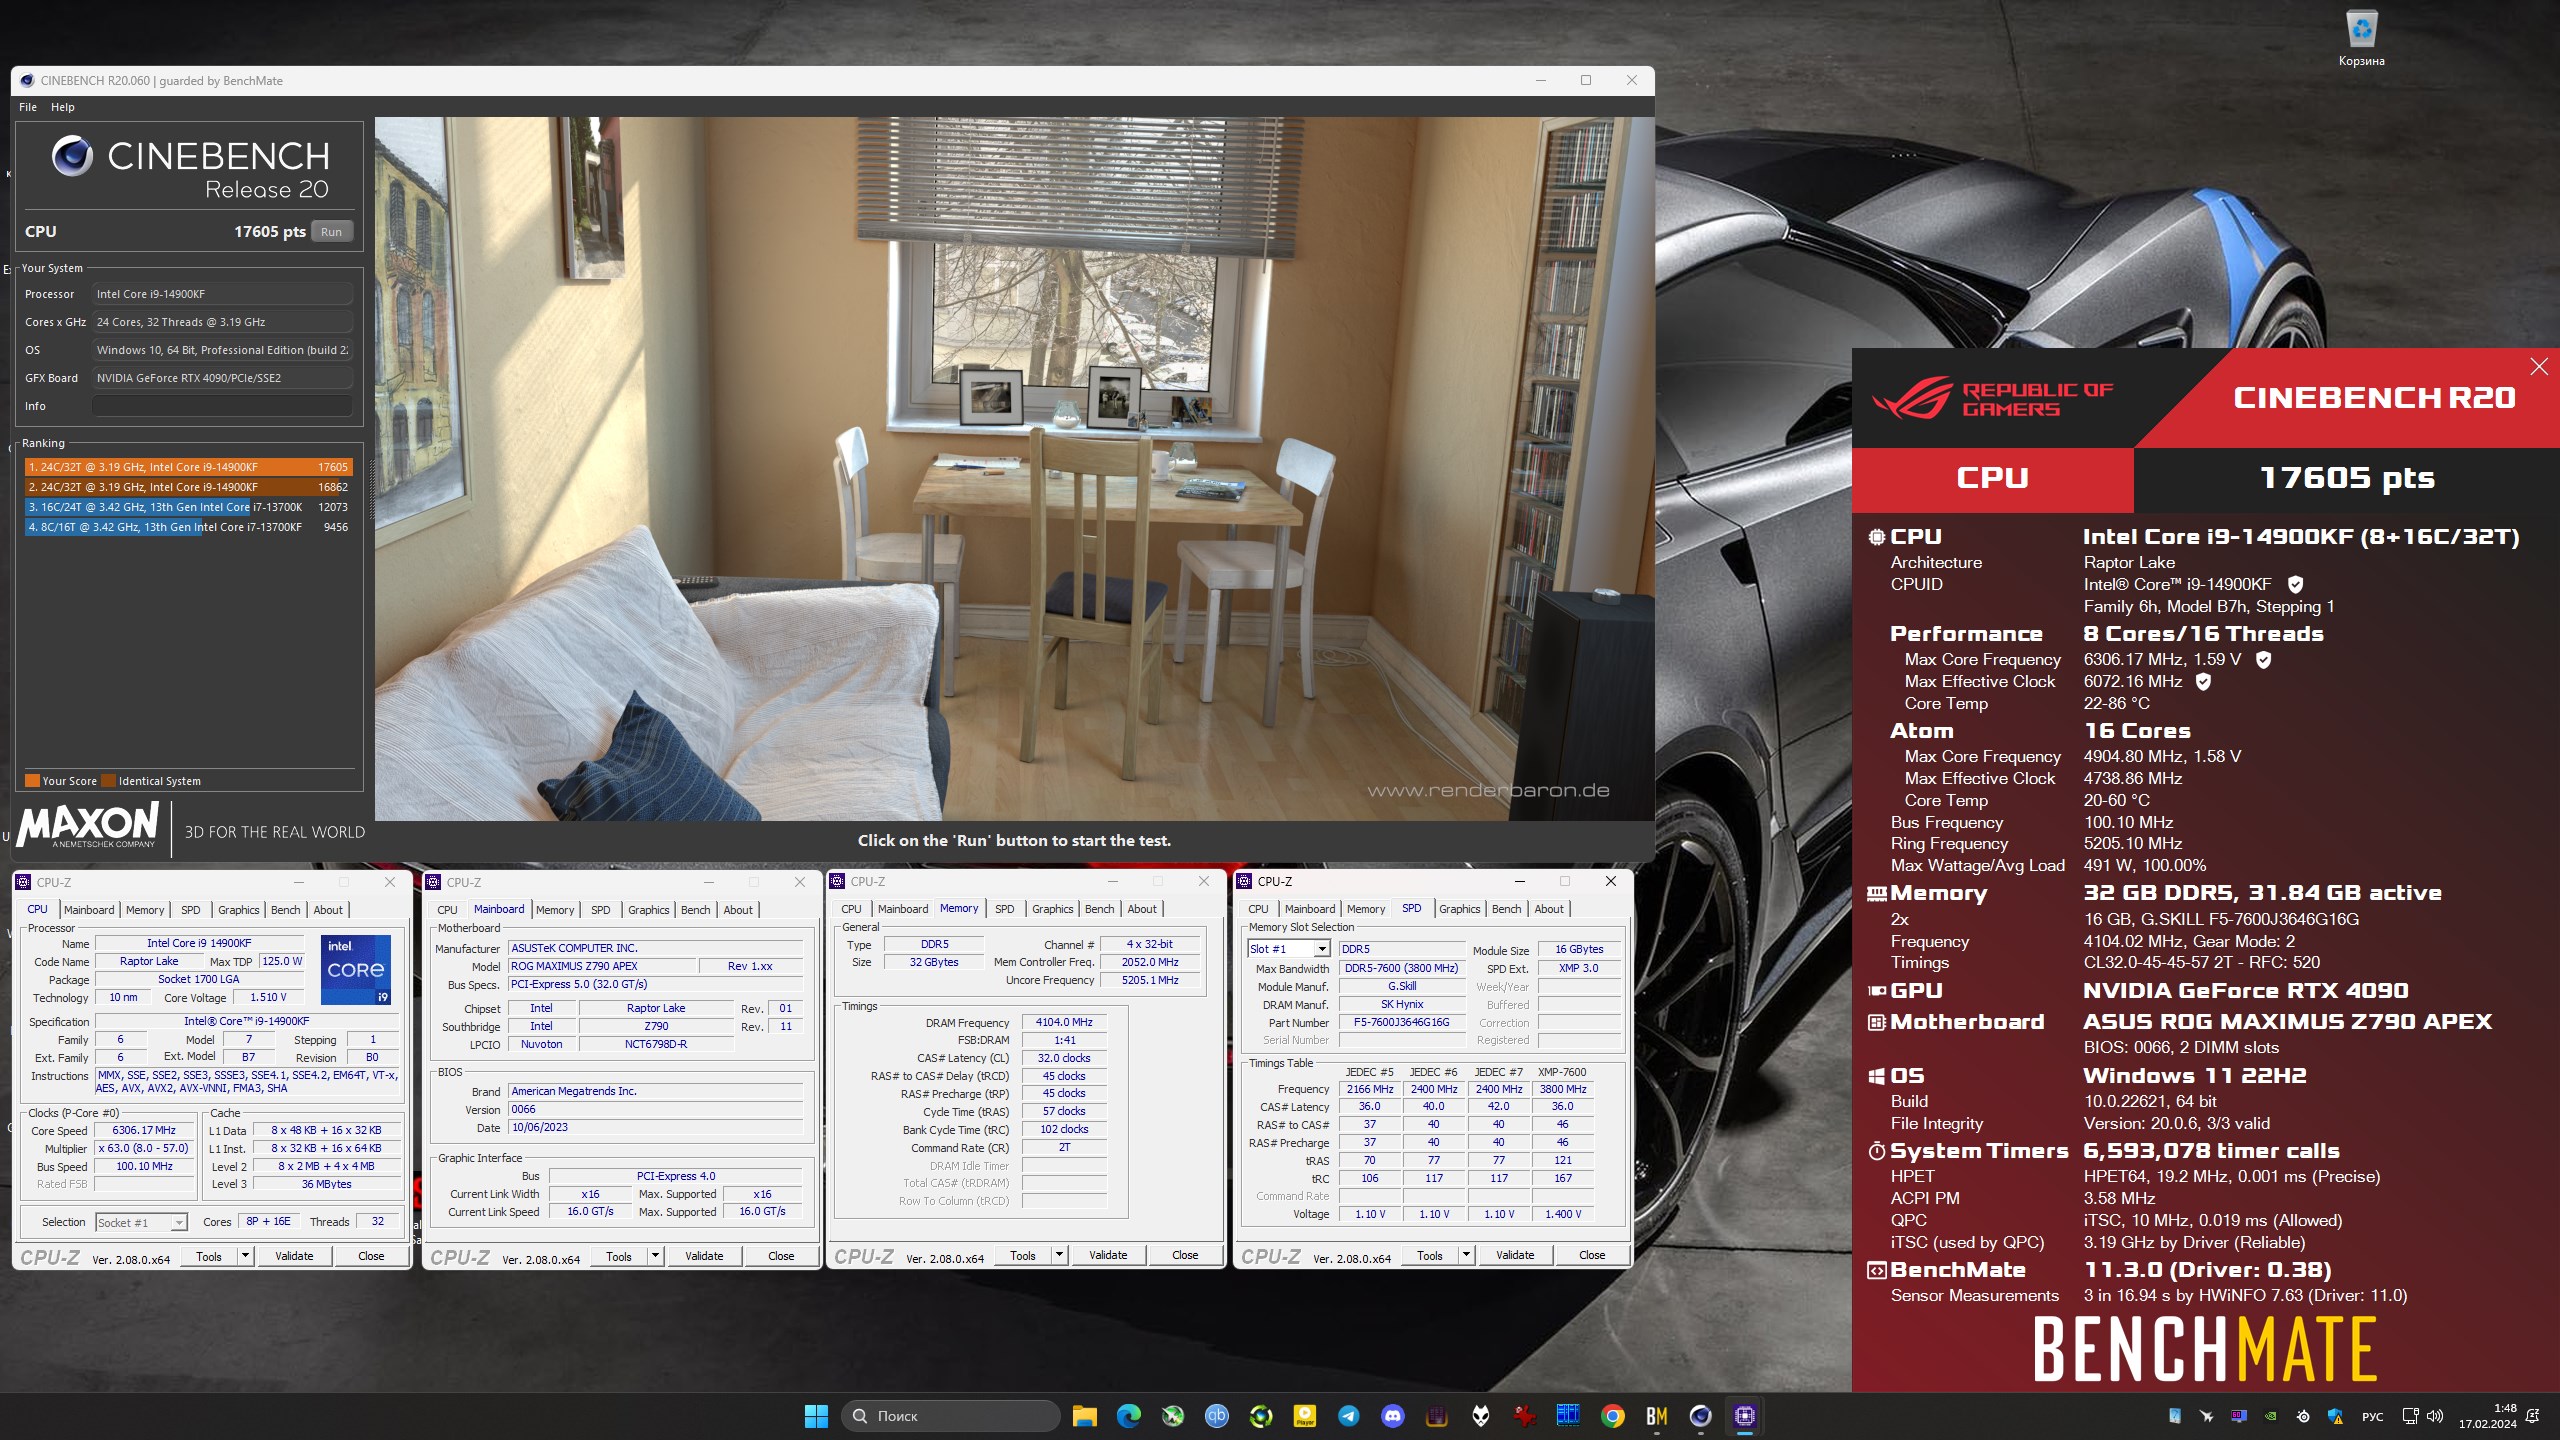Open the blue memory-blocks app in the taskbar
Screen dimensions: 2560x1440
pos(1568,1416)
